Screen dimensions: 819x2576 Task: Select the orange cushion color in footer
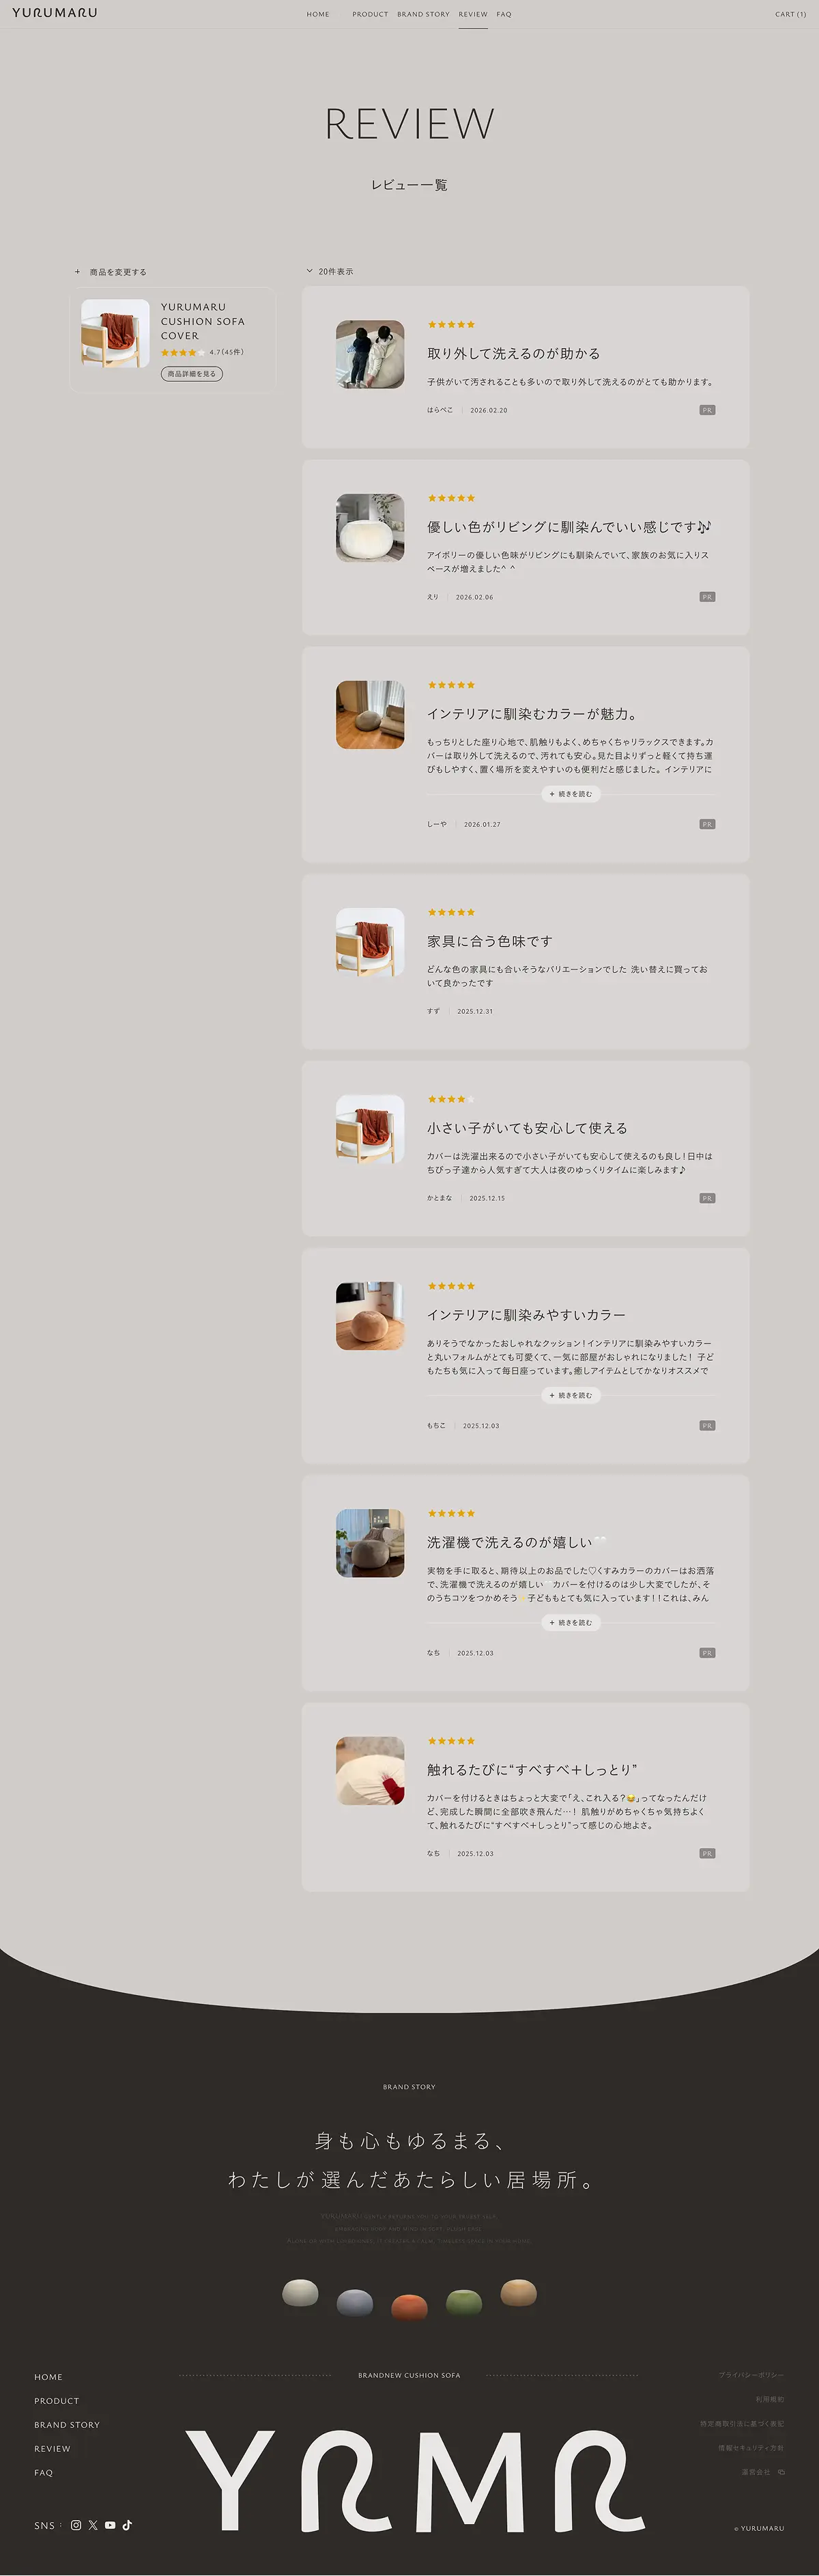tap(409, 2305)
